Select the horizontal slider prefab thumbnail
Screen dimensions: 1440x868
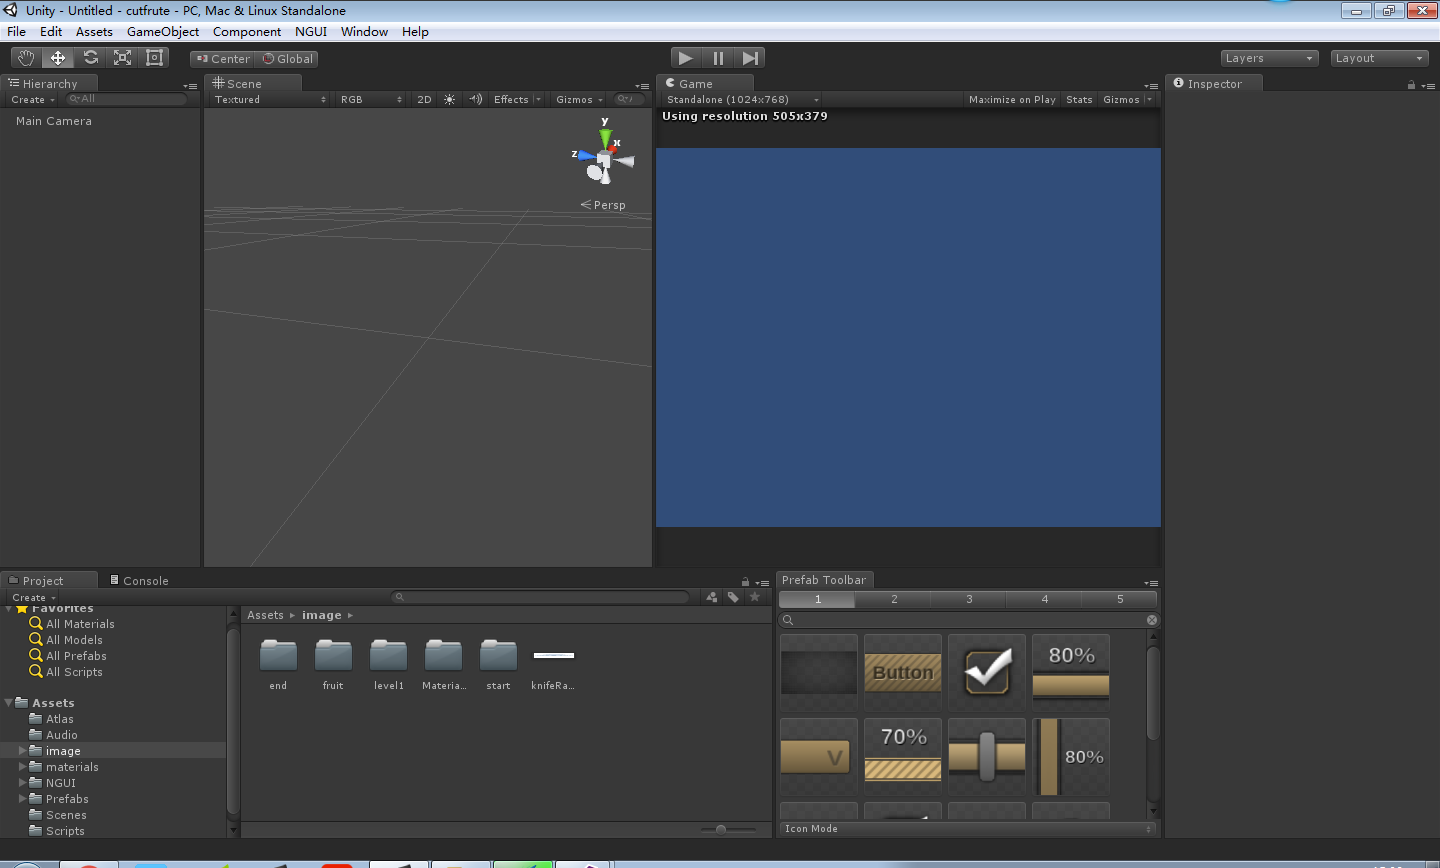click(x=987, y=757)
